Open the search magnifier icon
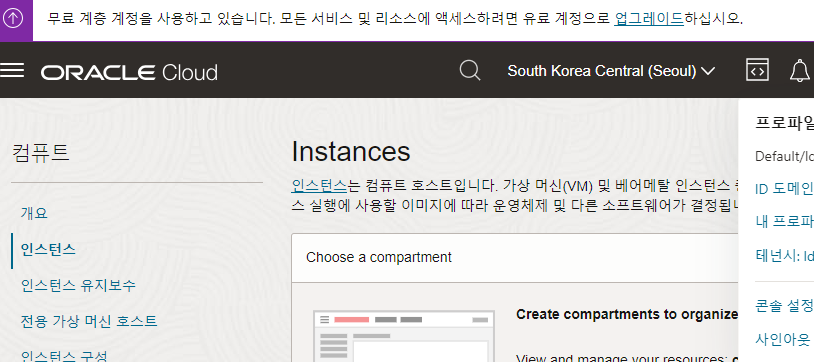Screen dimensions: 814x362 click(470, 70)
